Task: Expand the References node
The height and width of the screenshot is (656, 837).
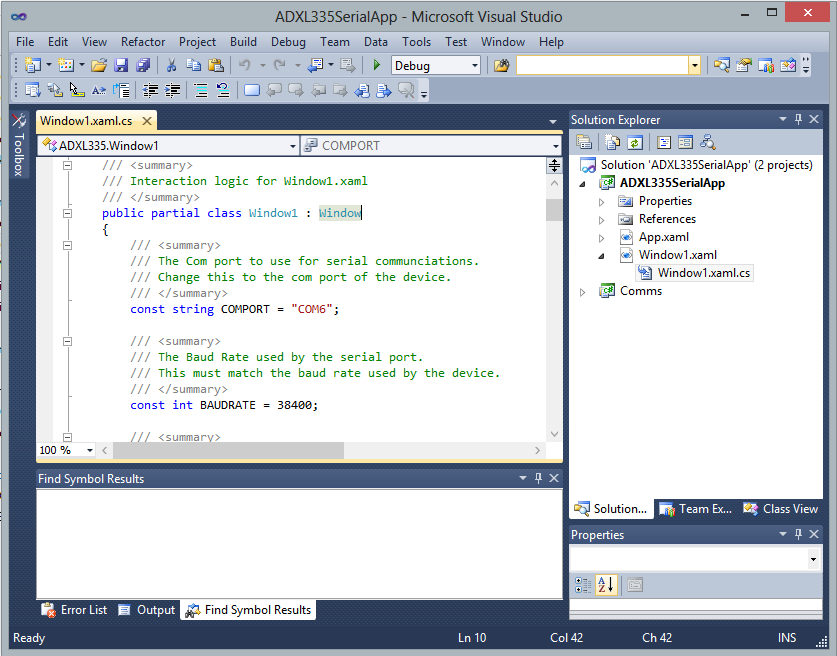Action: pyautogui.click(x=602, y=220)
